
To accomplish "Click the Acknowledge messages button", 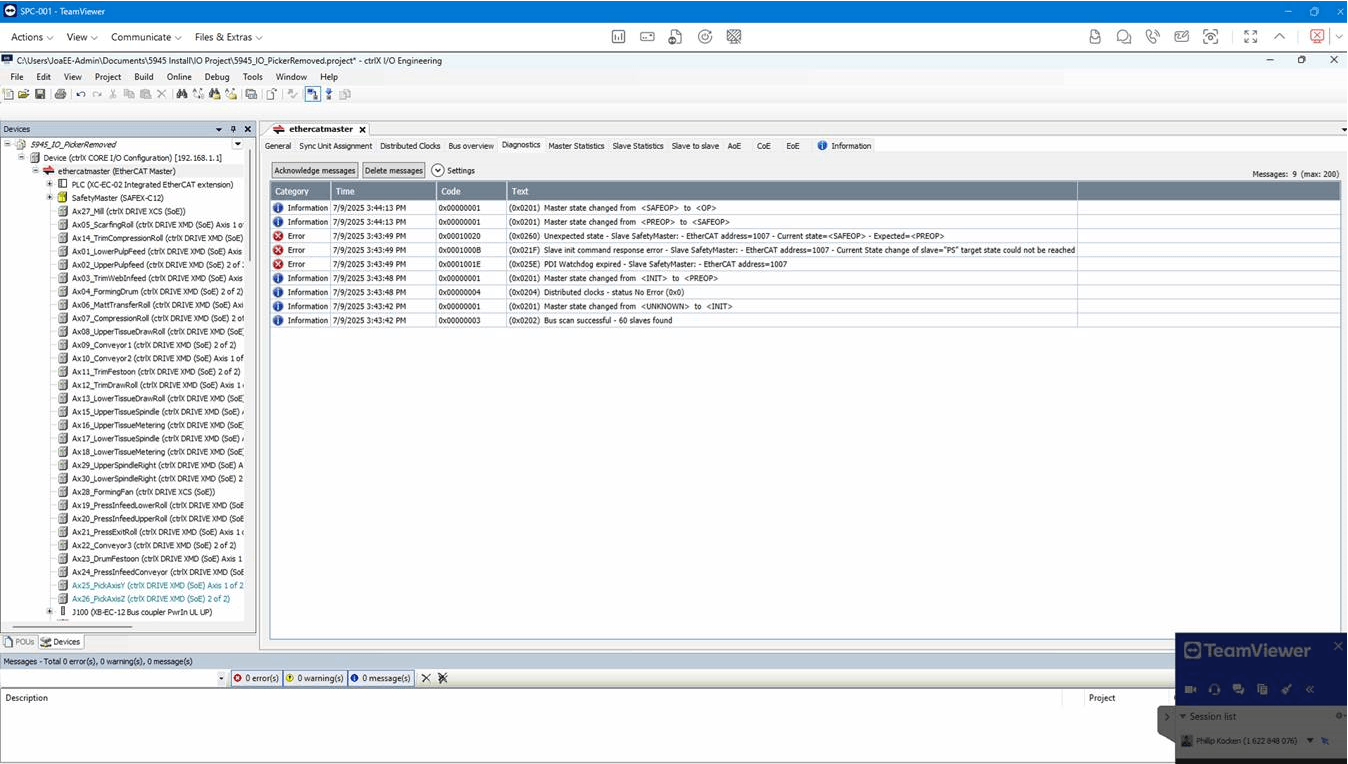I will pyautogui.click(x=314, y=171).
